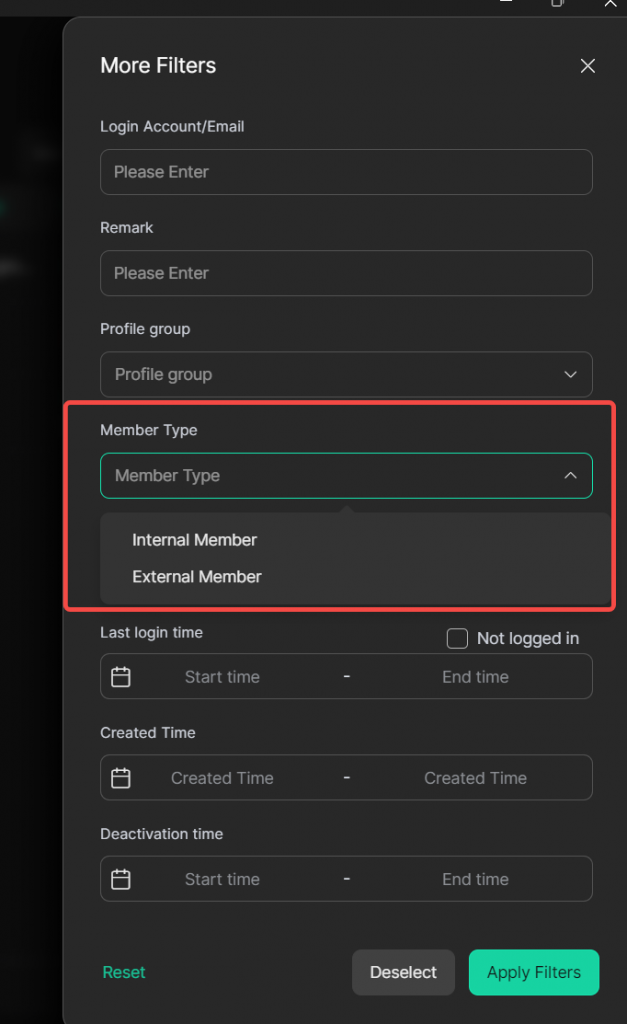Open calendar icon for Last login time
Screen dimensions: 627x1024
coord(121,677)
